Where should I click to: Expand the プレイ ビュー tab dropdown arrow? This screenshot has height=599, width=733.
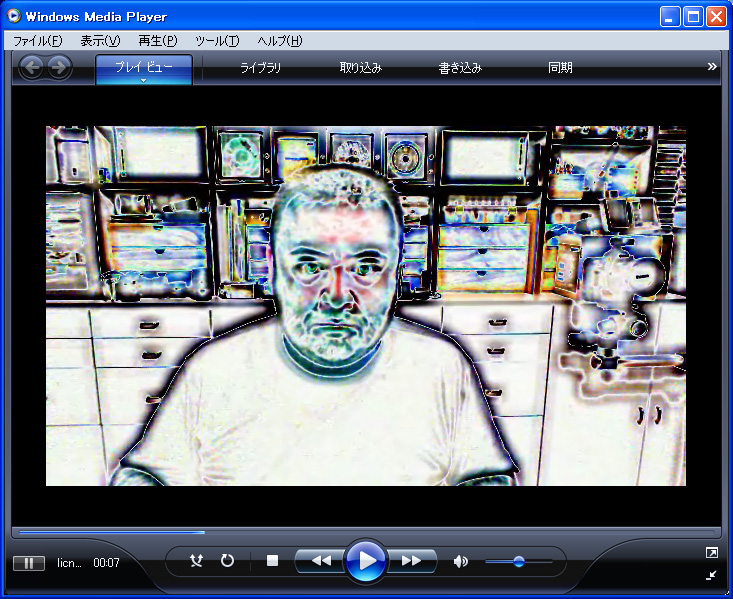[144, 81]
